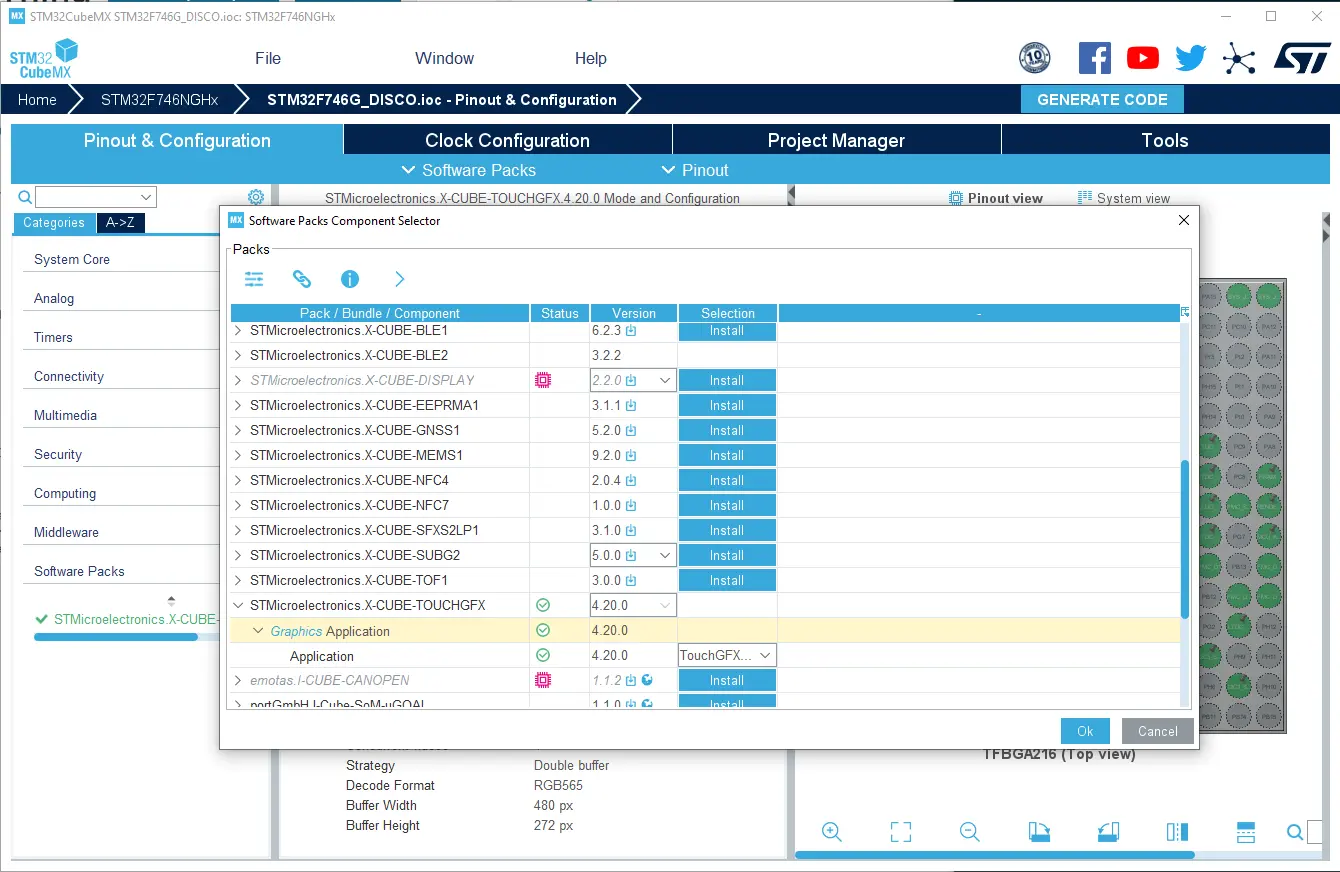Screen dimensions: 1340x872
Task: Collapse the STMicroelectronics.X-CUBE-TOUCHGFX tree row
Action: click(x=238, y=605)
